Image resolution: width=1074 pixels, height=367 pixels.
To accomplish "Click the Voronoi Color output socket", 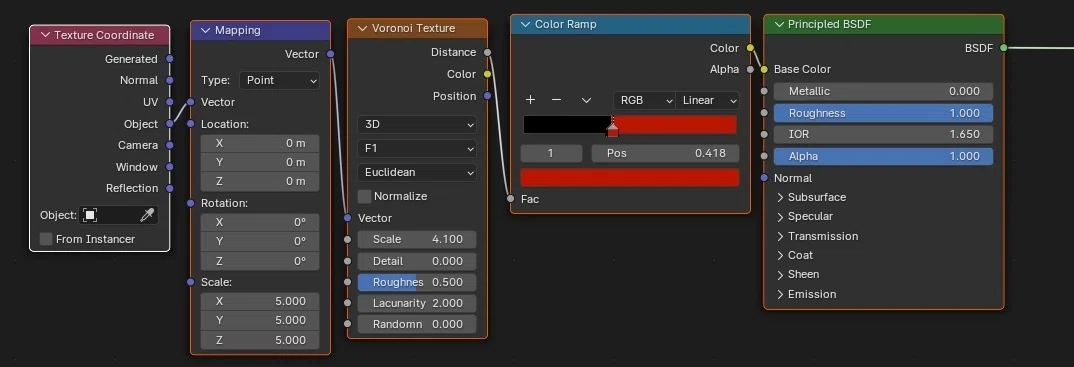I will pos(487,74).
